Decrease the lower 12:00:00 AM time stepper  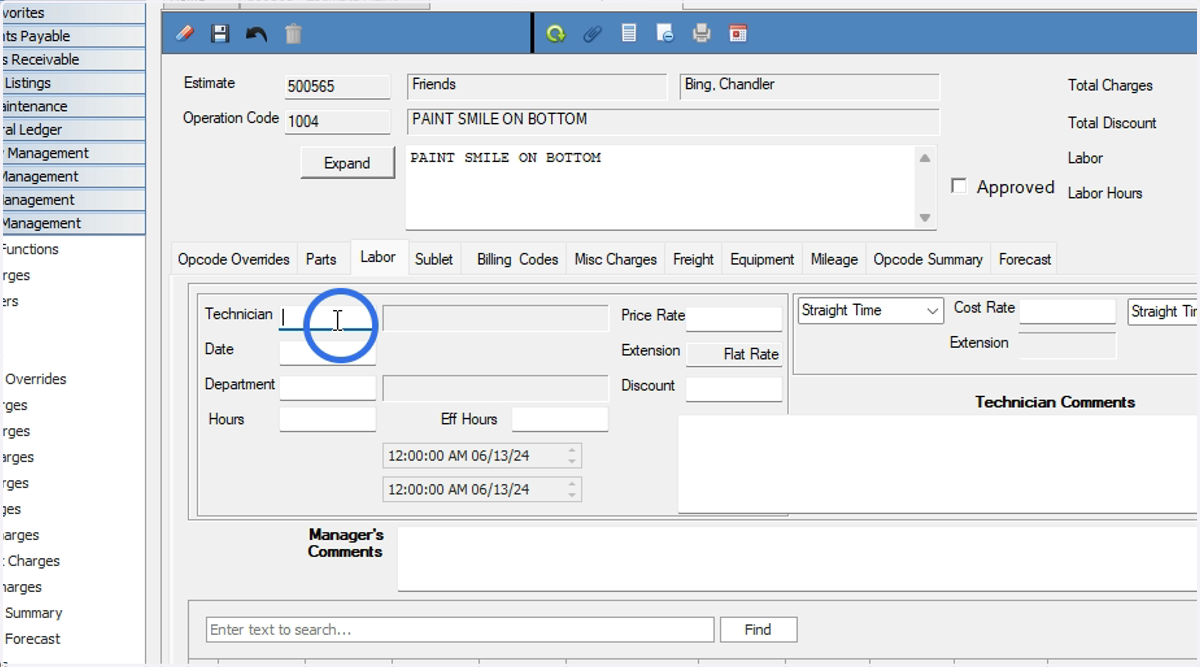(x=572, y=495)
